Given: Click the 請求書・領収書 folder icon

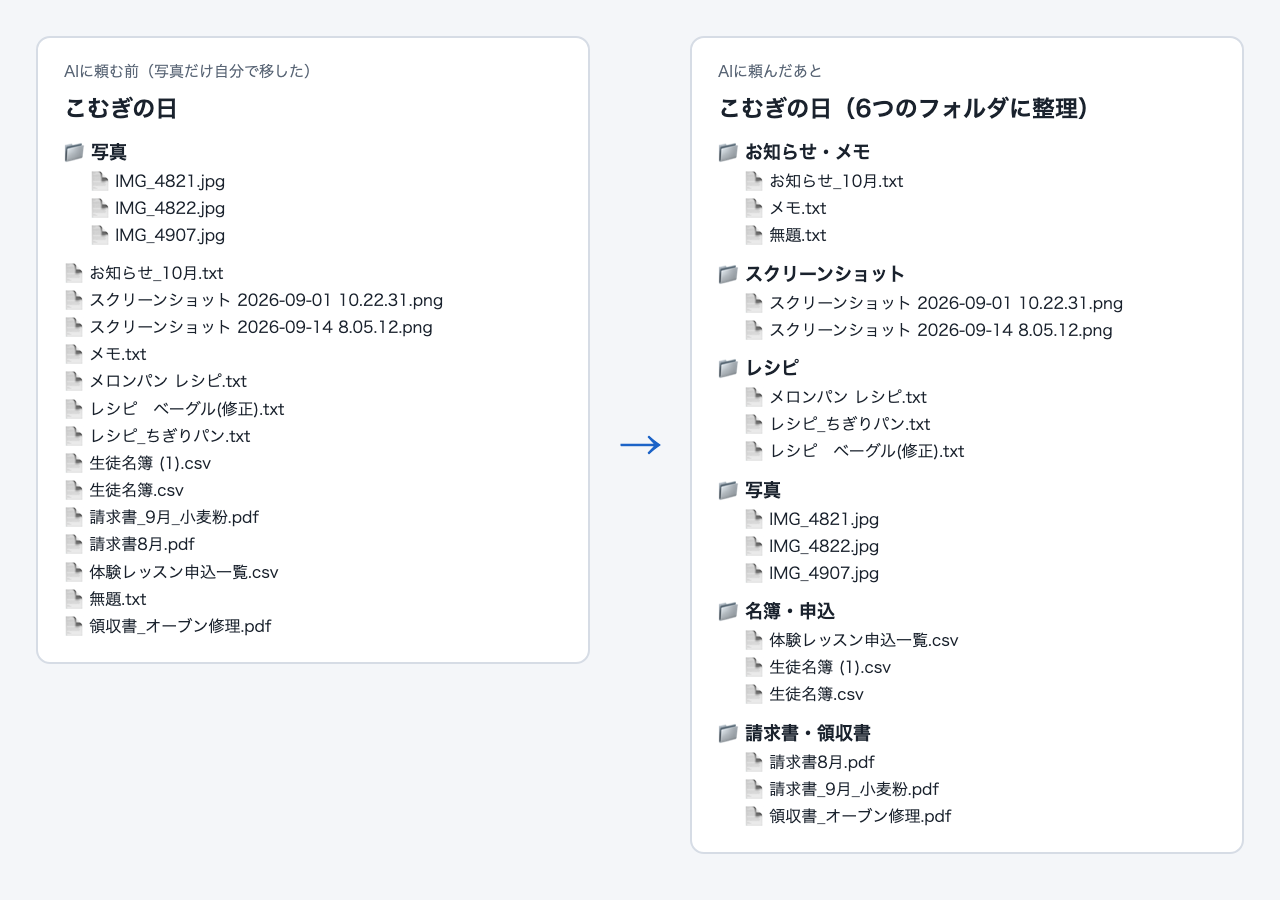Looking at the screenshot, I should pyautogui.click(x=728, y=733).
